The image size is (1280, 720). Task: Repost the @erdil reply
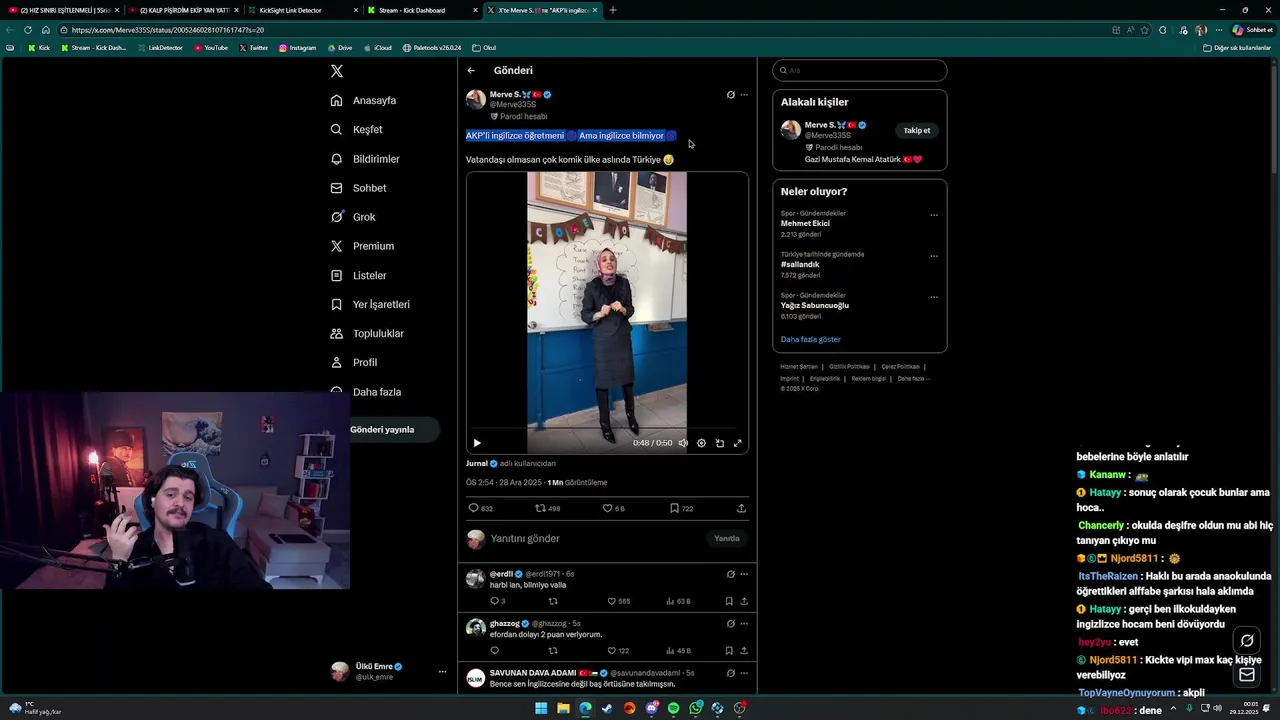553,601
